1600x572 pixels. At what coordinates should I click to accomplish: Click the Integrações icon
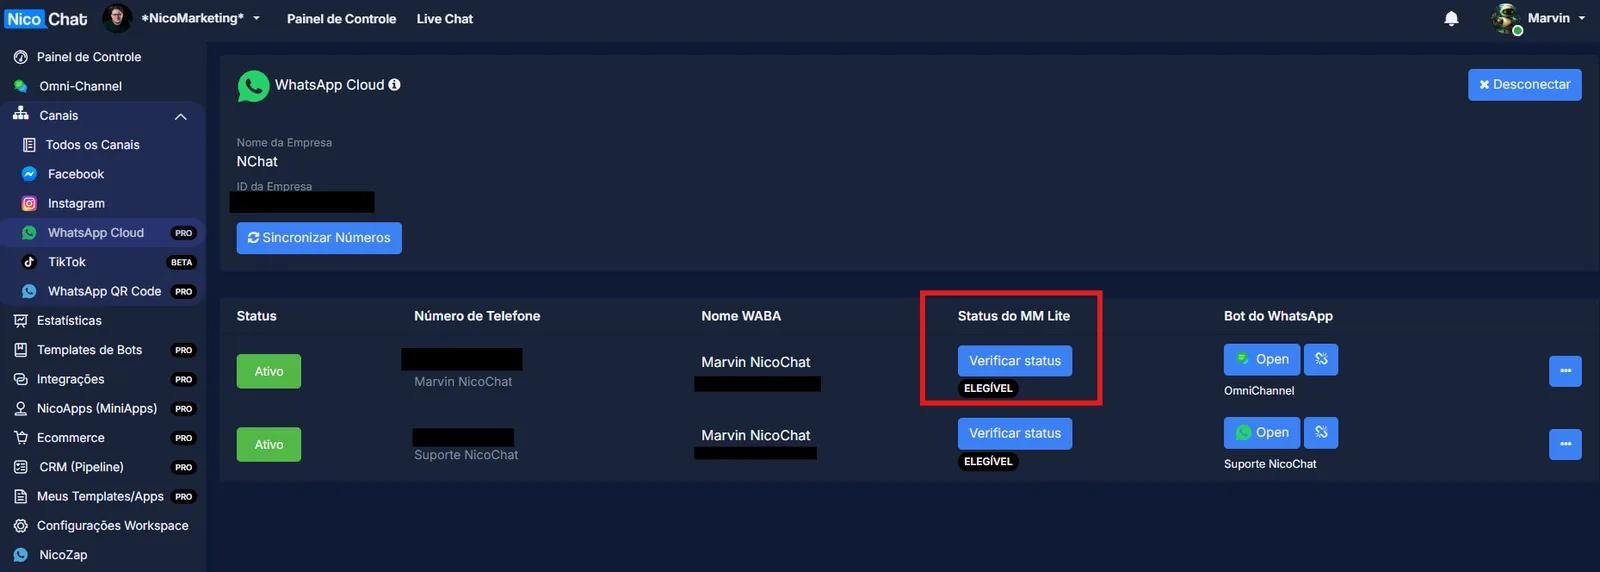tap(20, 379)
